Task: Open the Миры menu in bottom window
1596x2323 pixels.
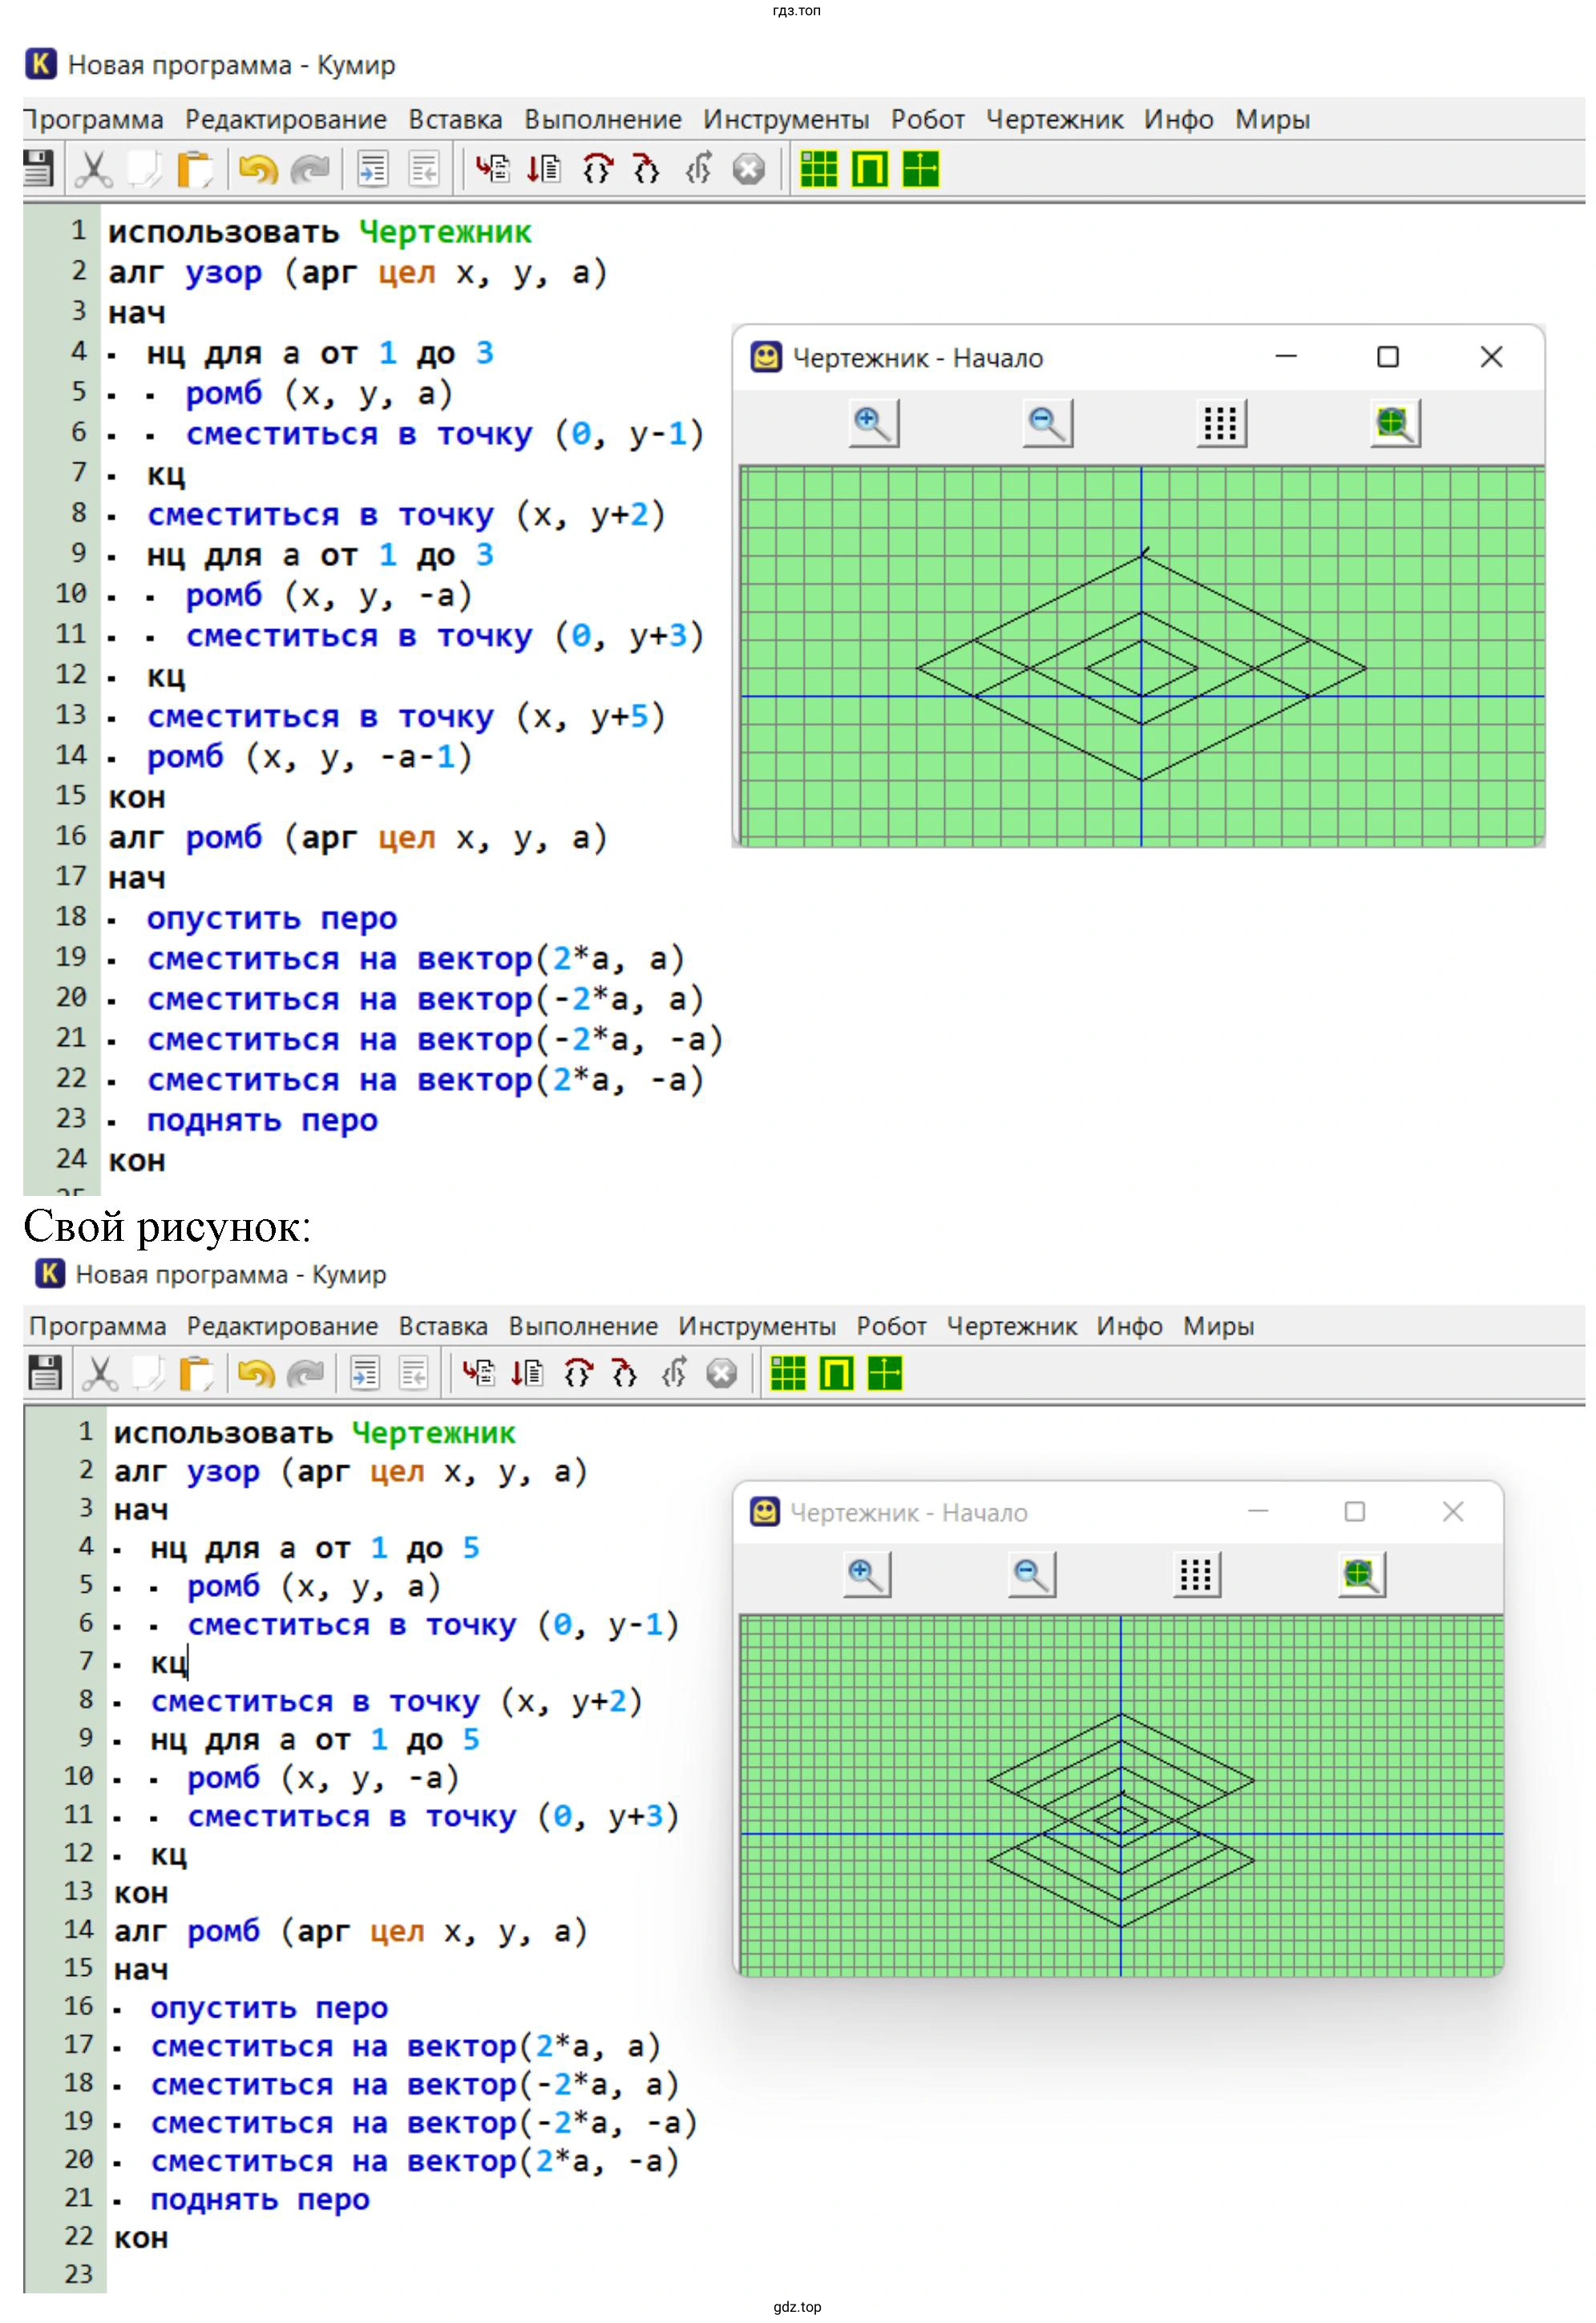Action: pyautogui.click(x=1217, y=1326)
